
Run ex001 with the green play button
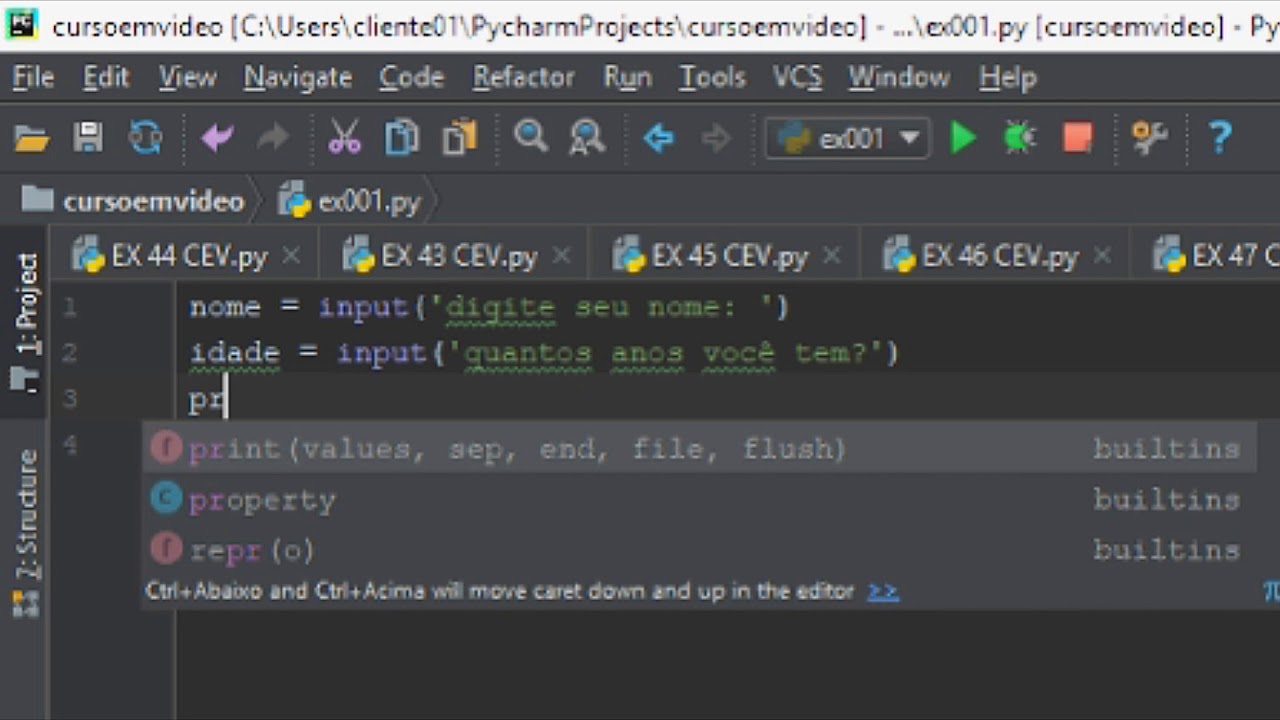pyautogui.click(x=963, y=138)
